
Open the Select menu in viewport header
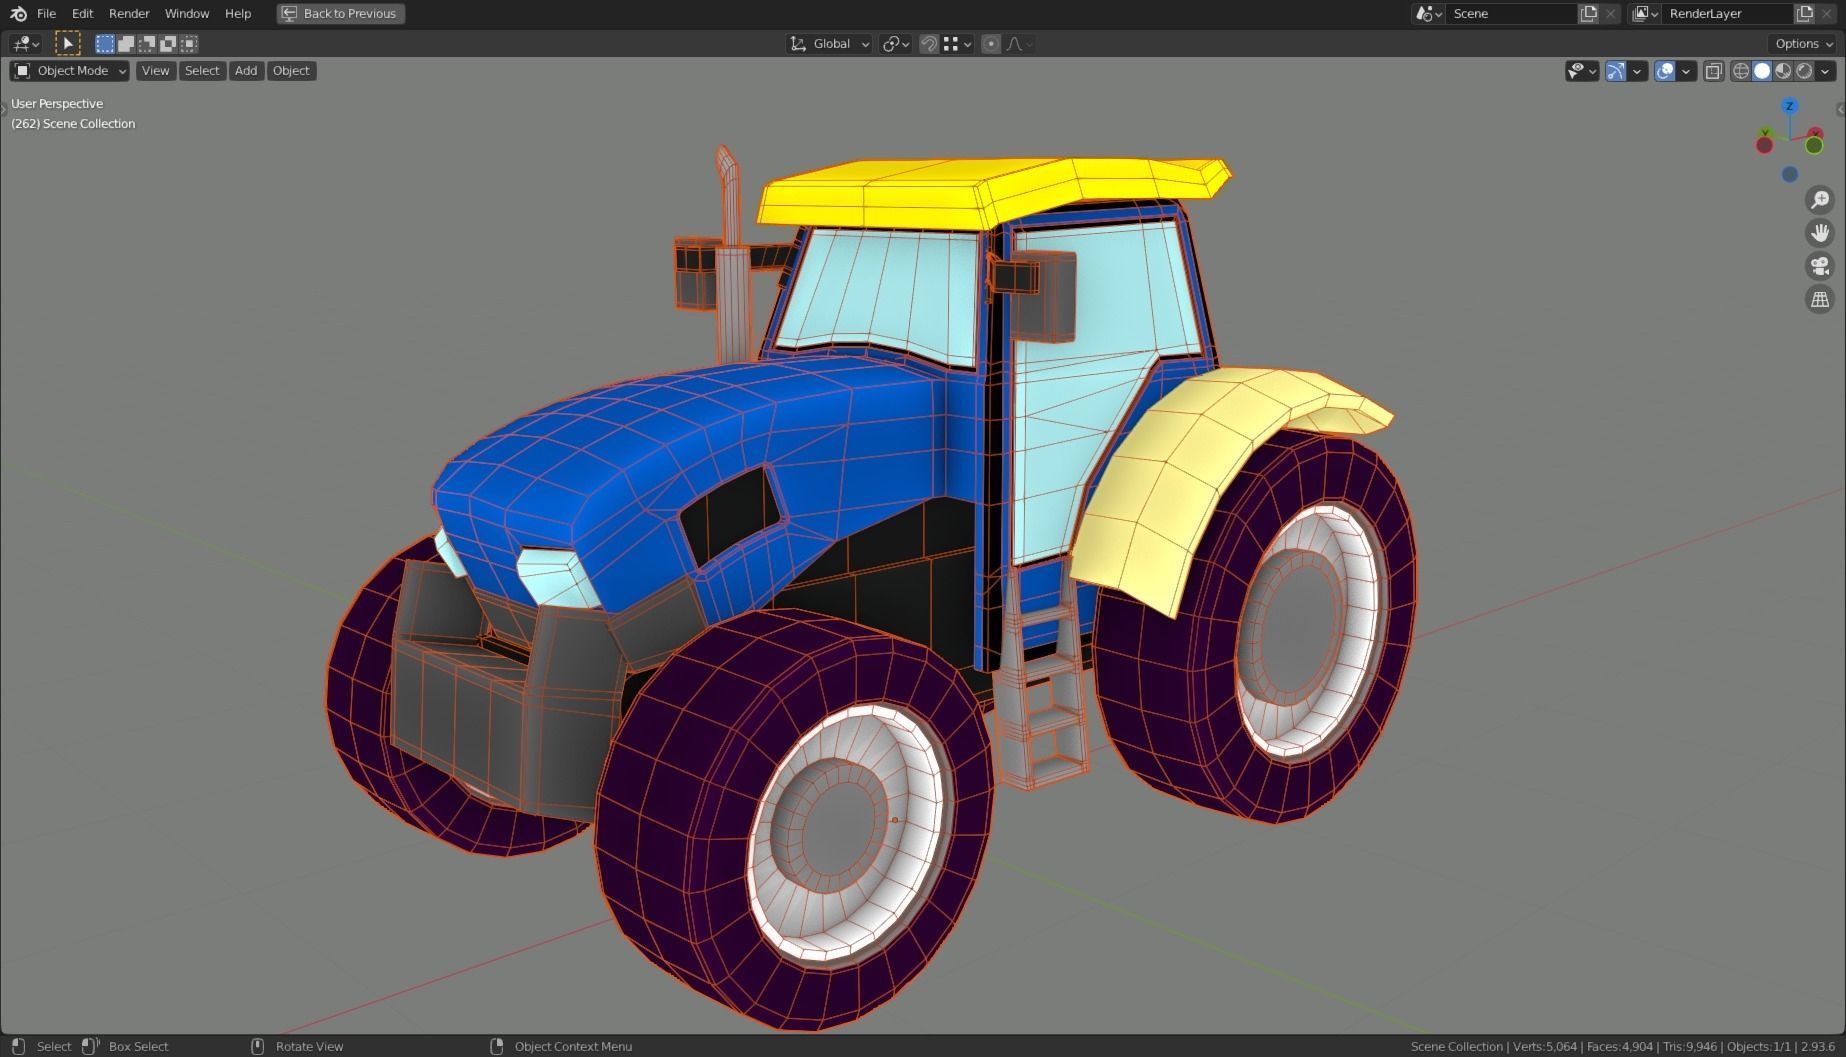[201, 71]
